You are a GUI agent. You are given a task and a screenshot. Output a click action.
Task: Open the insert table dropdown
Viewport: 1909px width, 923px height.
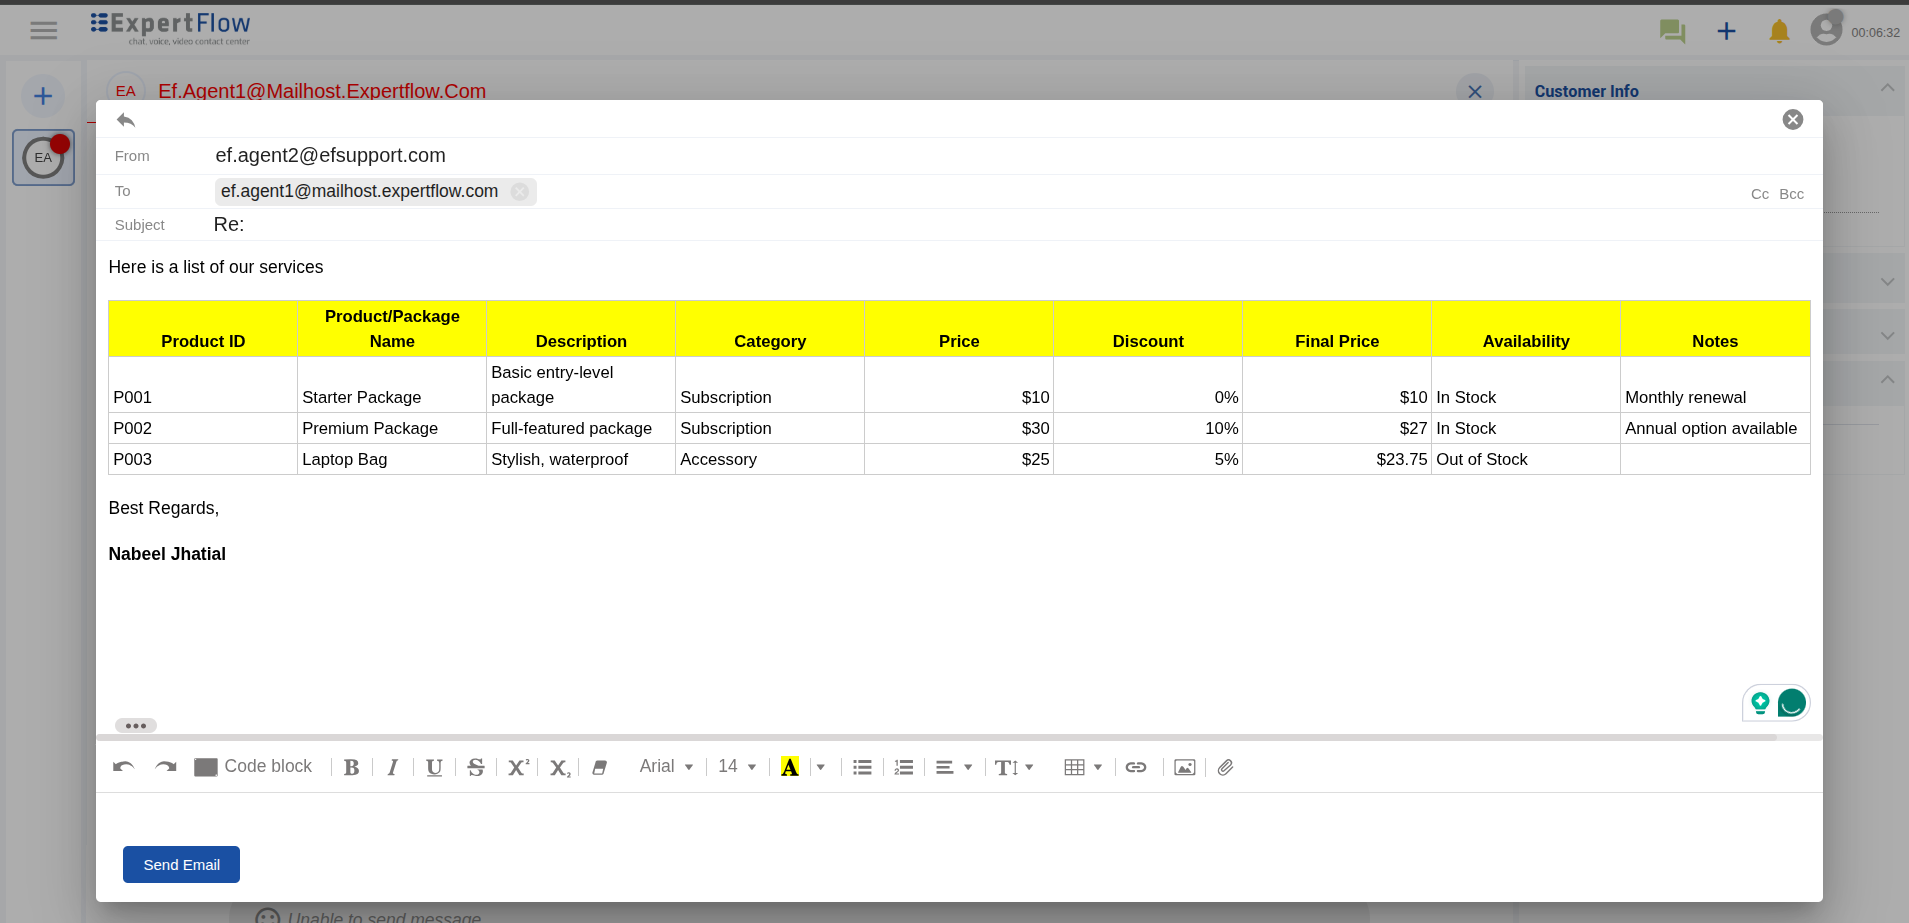[1083, 767]
